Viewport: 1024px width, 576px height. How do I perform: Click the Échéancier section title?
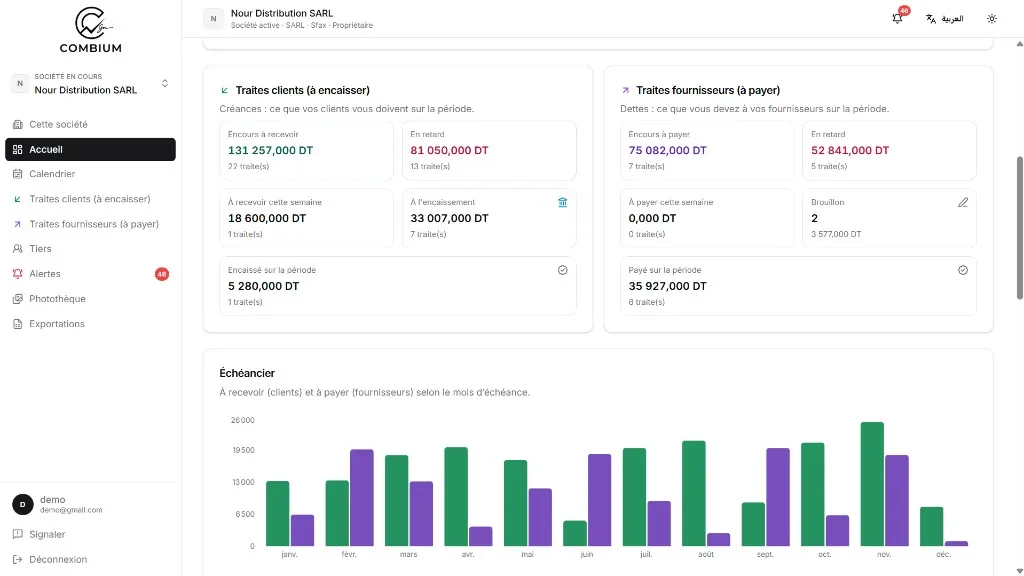coord(247,374)
